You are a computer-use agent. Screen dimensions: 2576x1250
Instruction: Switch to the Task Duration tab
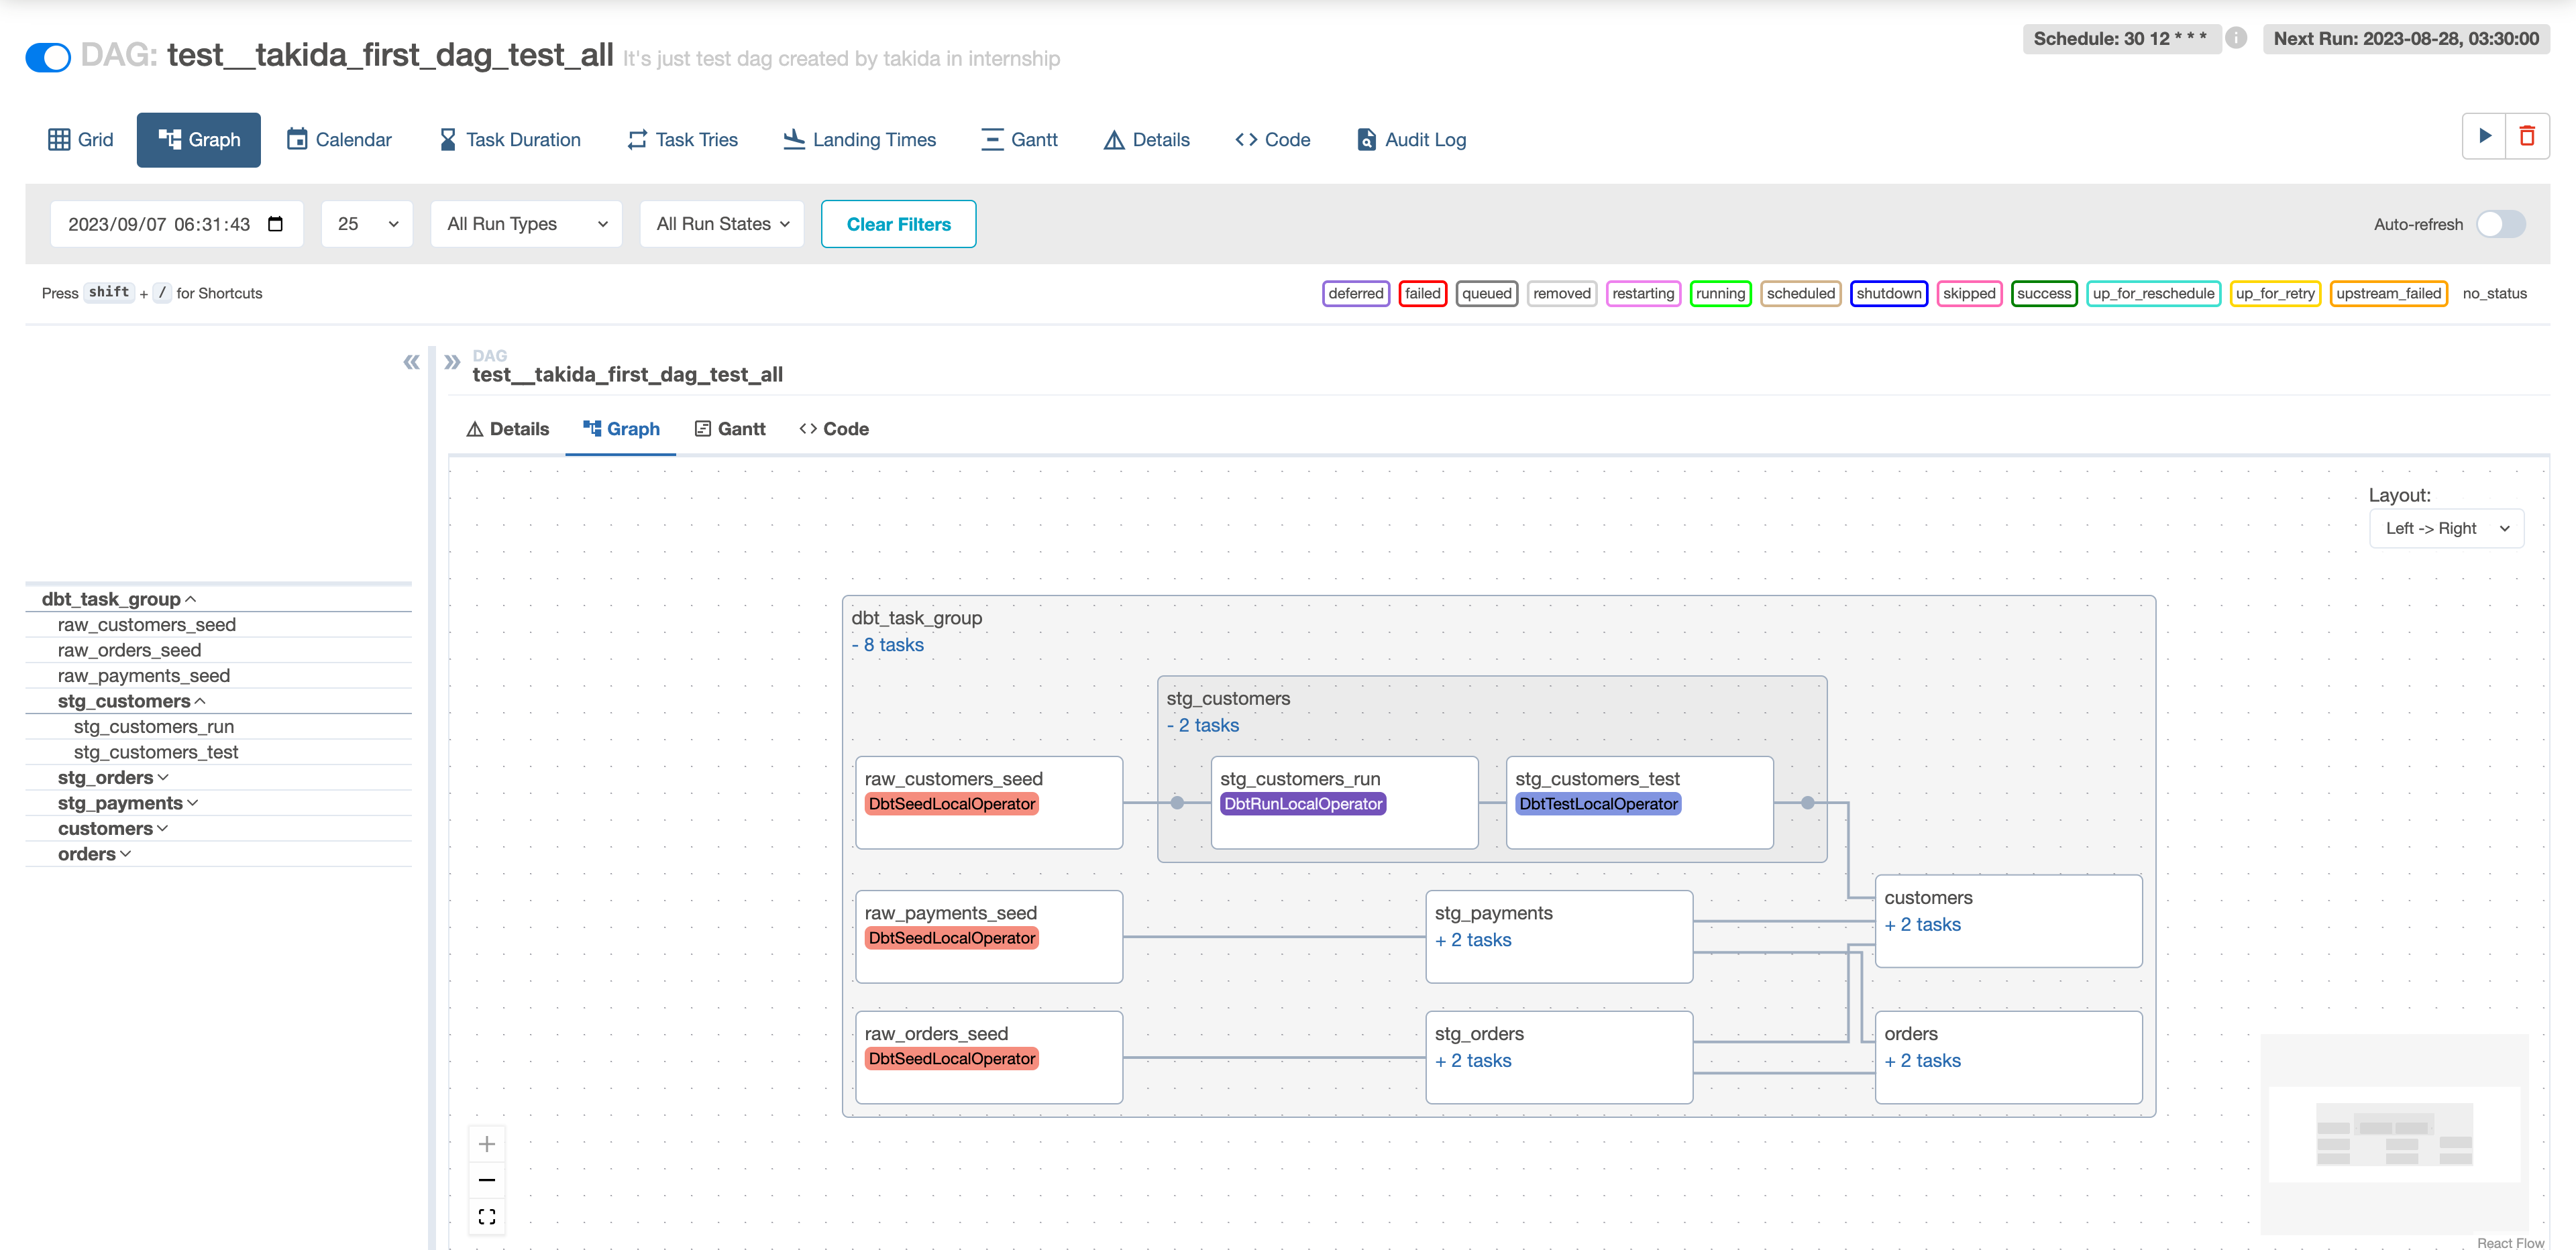click(x=510, y=140)
